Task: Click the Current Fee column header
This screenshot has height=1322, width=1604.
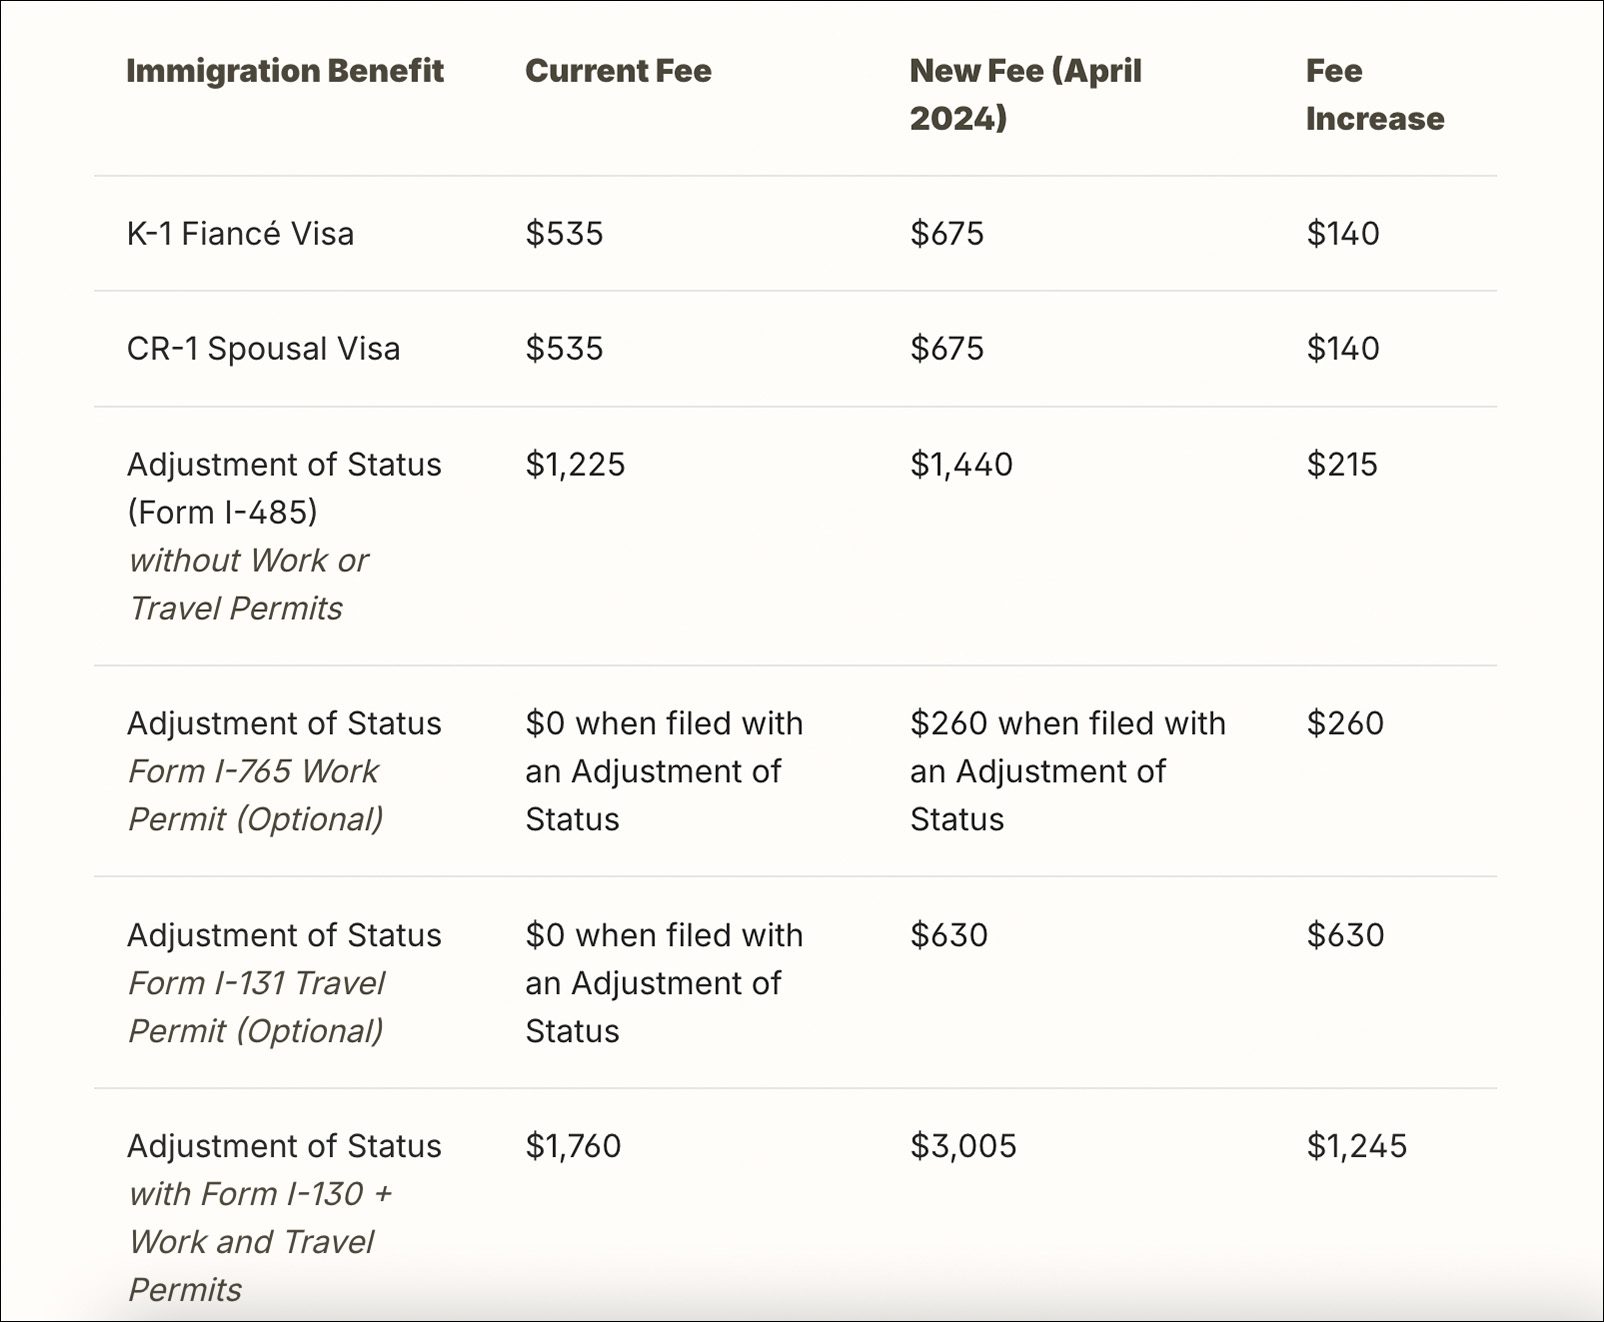Action: (618, 71)
